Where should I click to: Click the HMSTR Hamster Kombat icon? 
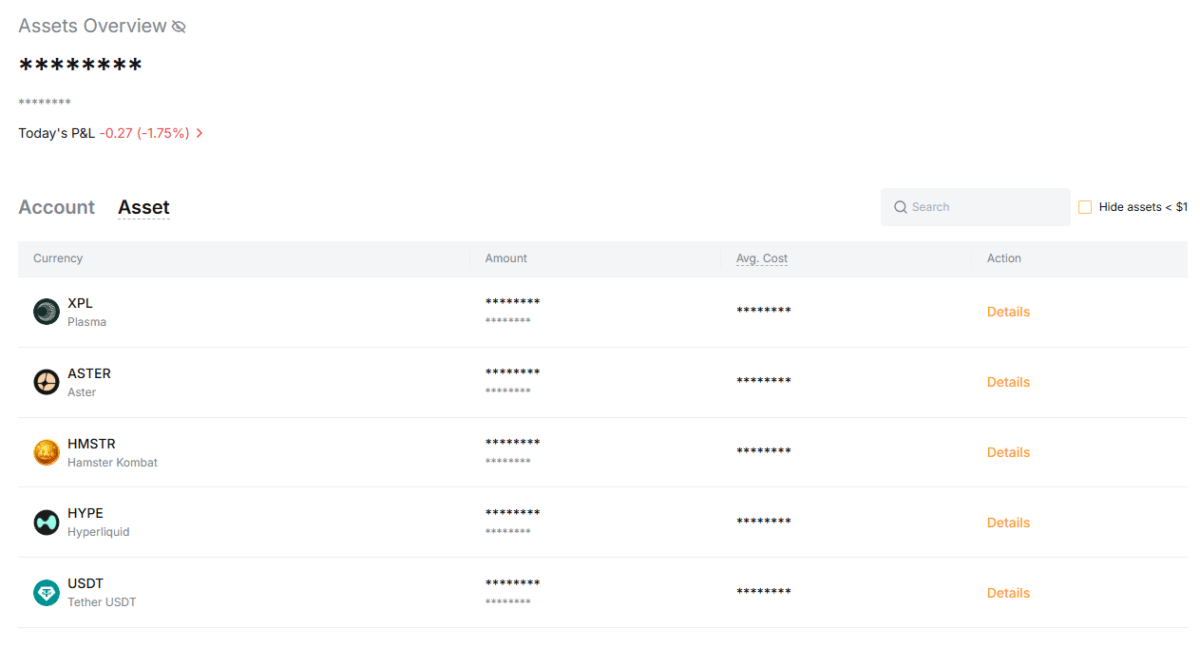46,452
